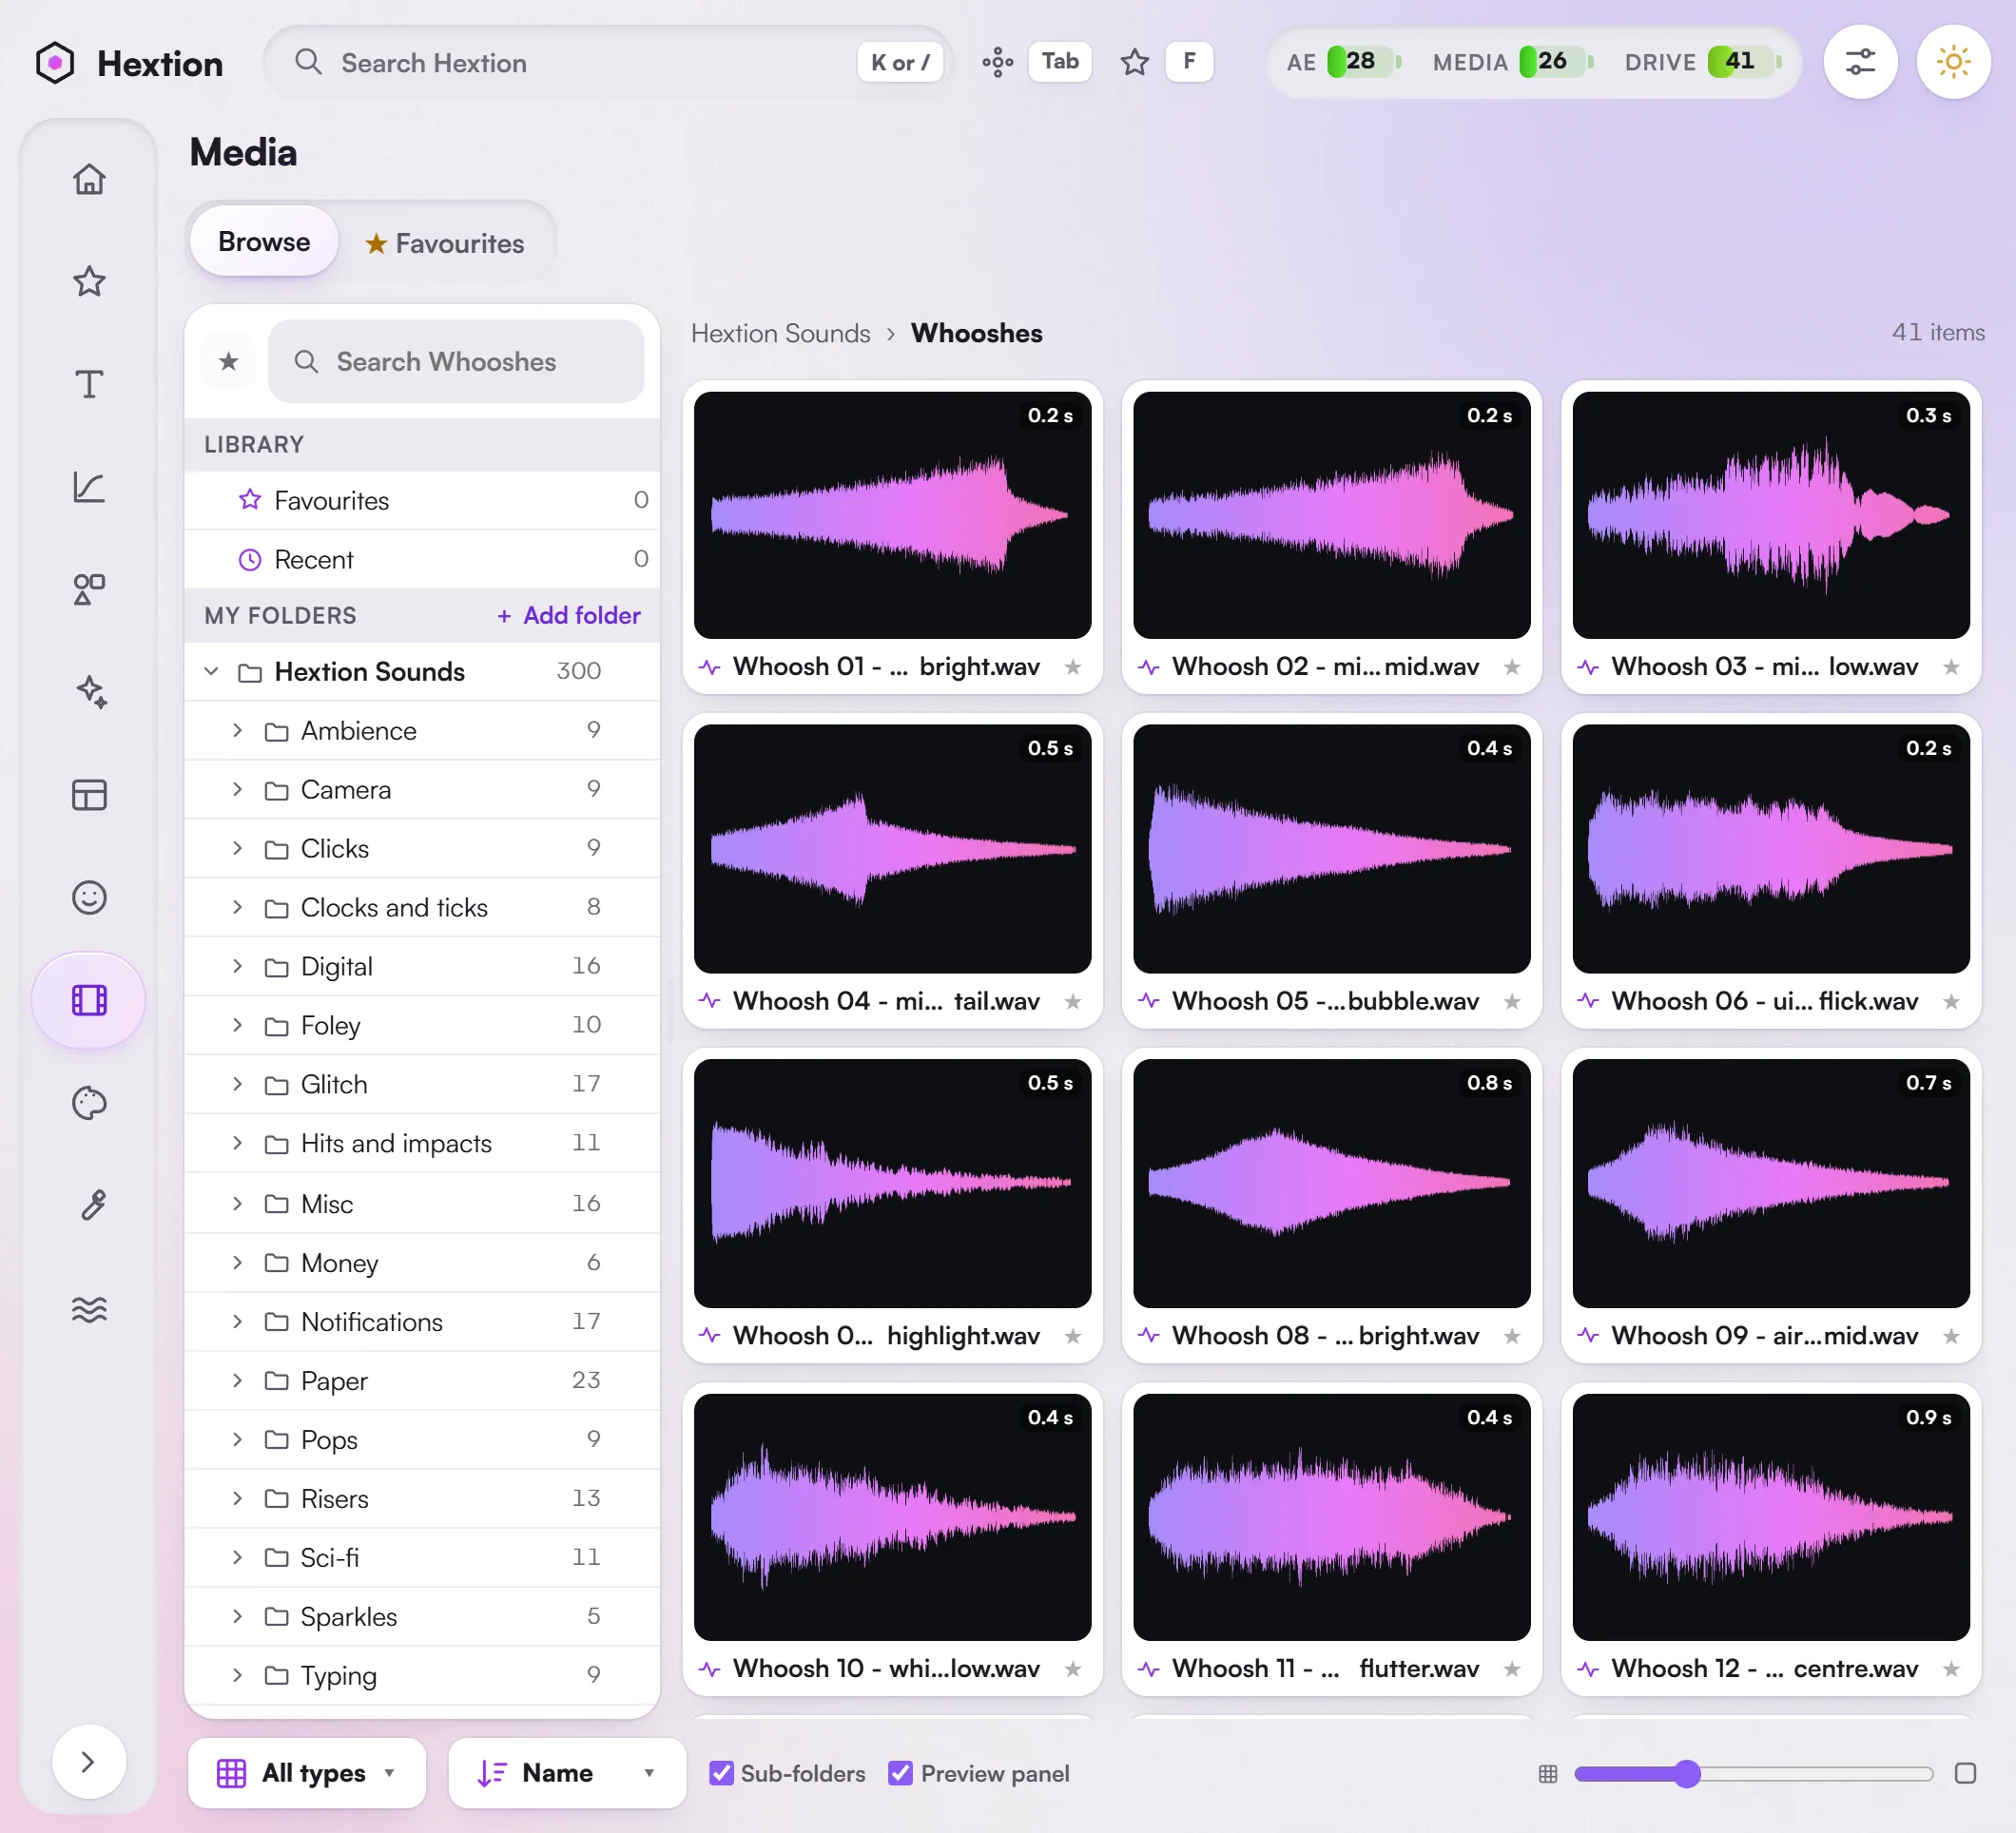
Task: Favourite Whoosh 01 bright.wav with its star
Action: 1073,667
